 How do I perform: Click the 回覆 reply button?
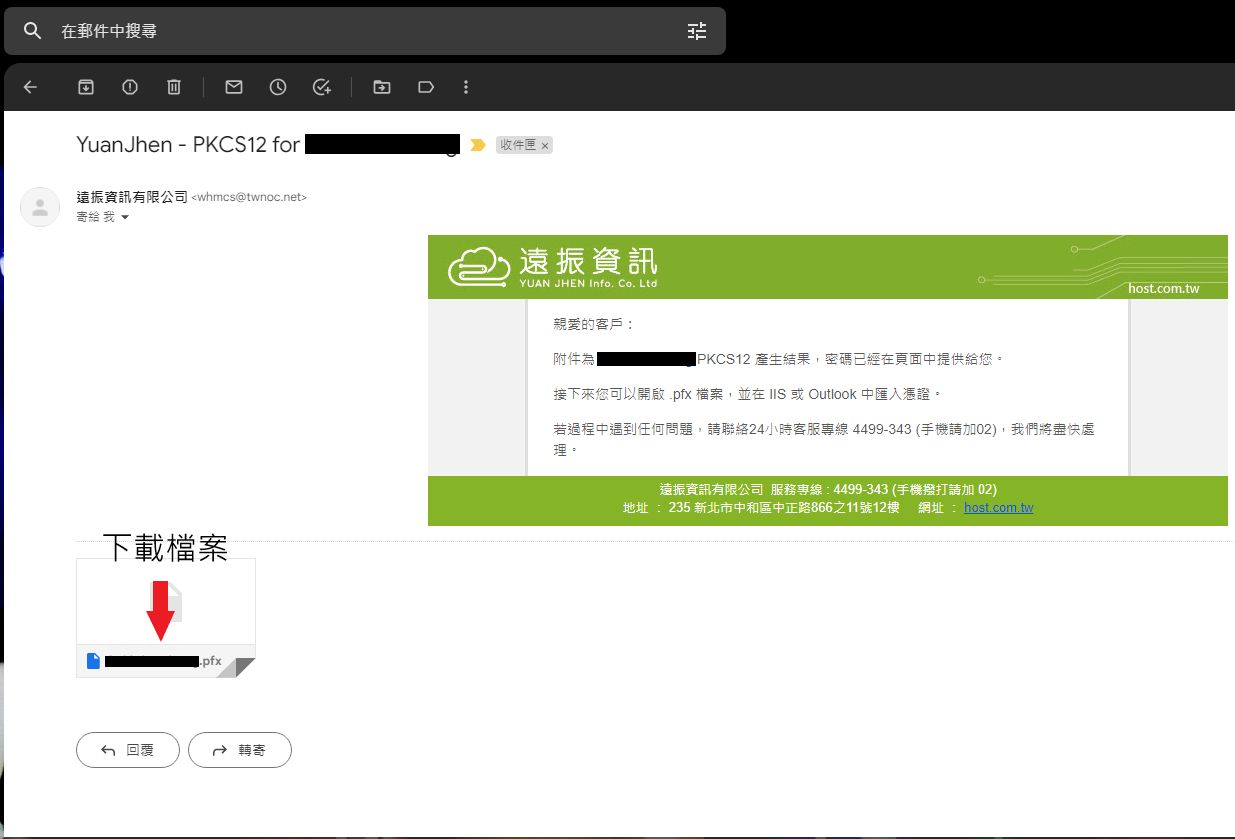127,750
